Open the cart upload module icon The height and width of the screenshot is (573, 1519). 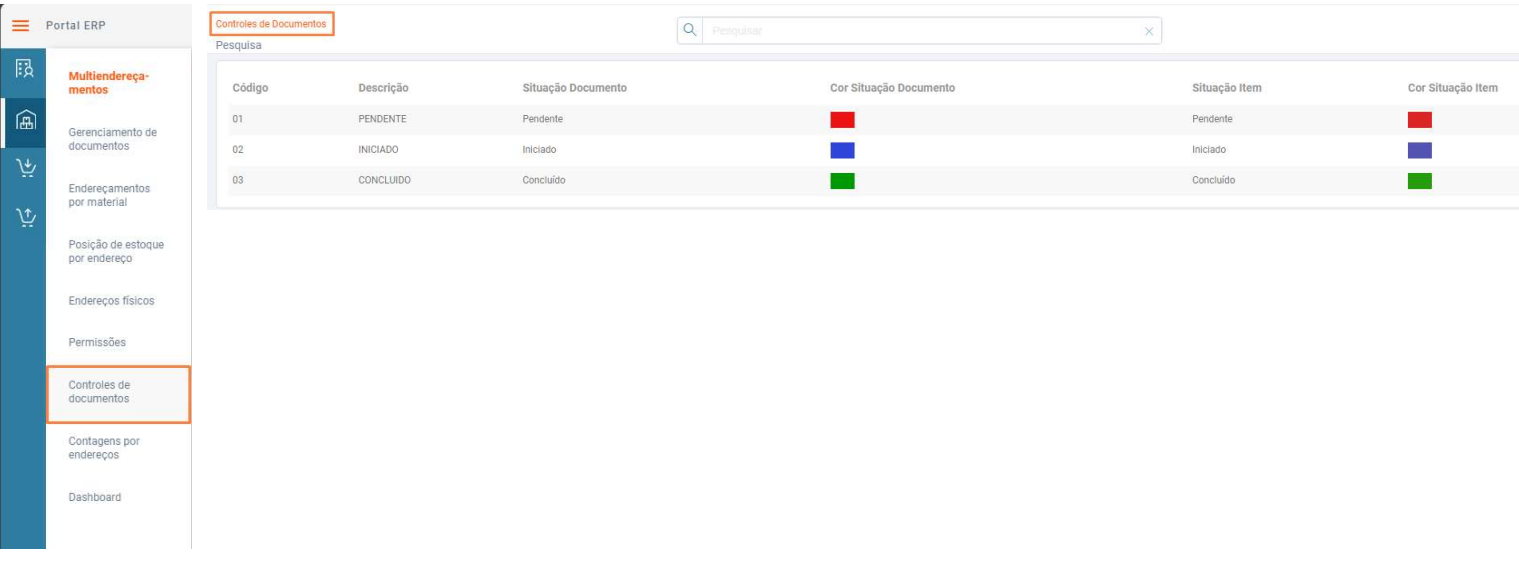pyautogui.click(x=23, y=217)
